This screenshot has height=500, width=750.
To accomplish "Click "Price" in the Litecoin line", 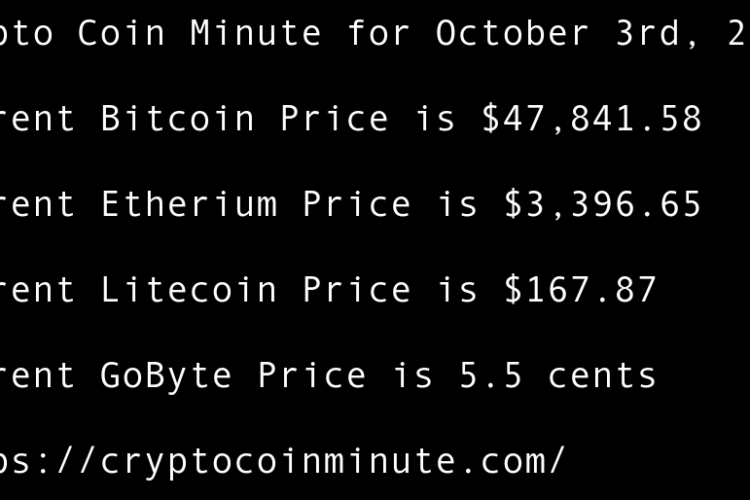I will click(356, 290).
